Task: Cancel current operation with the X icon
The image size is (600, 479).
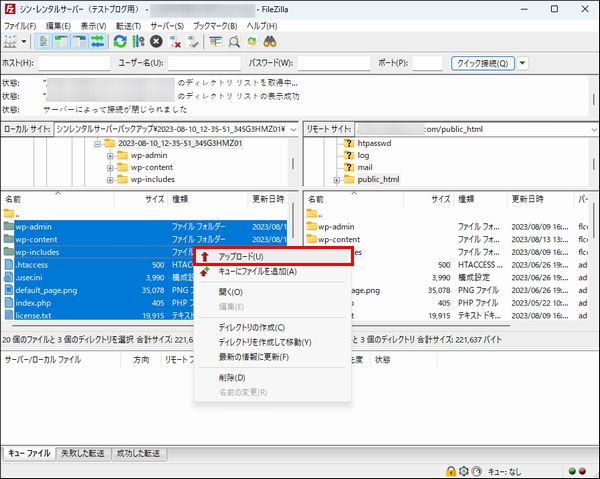Action: (156, 41)
